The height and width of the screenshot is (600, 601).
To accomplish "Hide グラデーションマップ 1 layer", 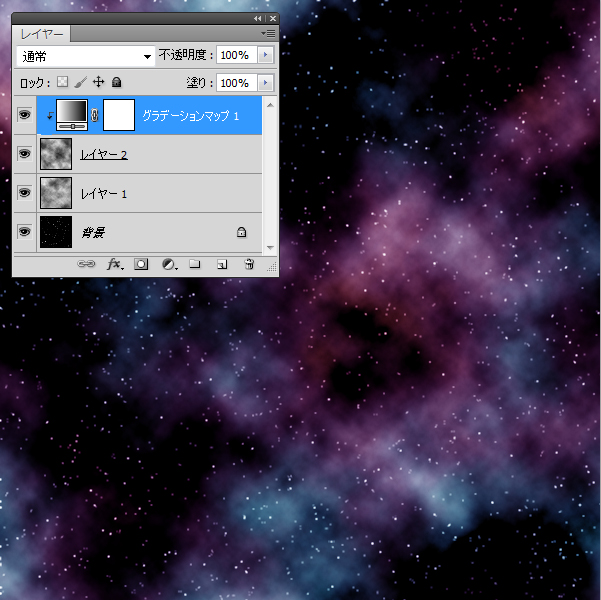I will 25,114.
